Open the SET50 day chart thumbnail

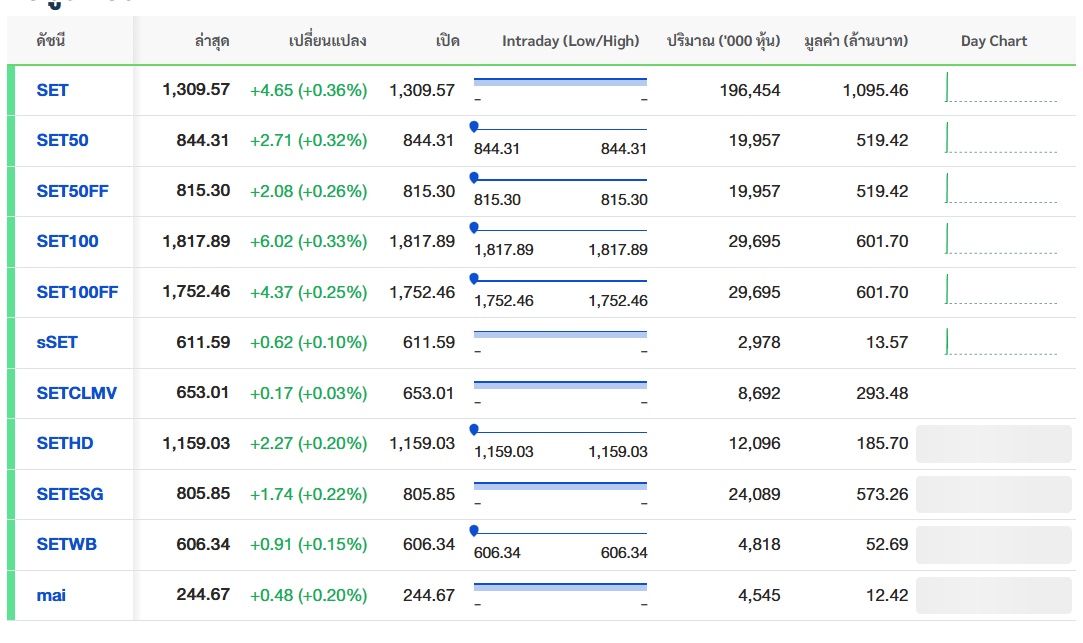pos(1000,139)
